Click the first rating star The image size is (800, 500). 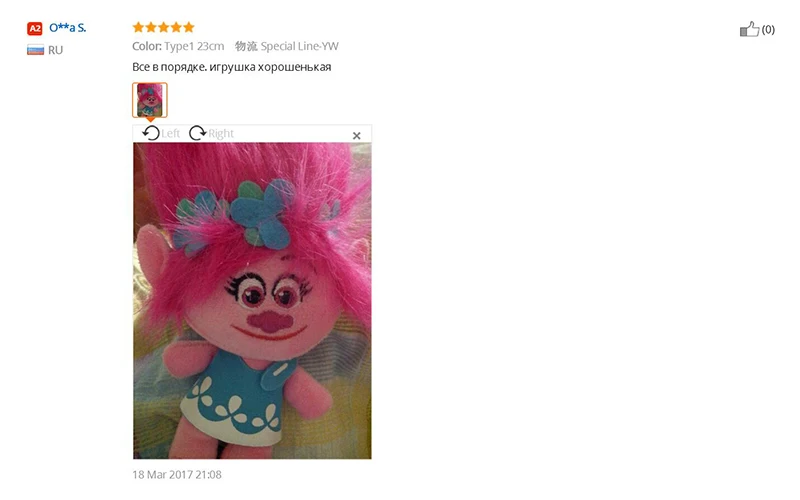[138, 27]
